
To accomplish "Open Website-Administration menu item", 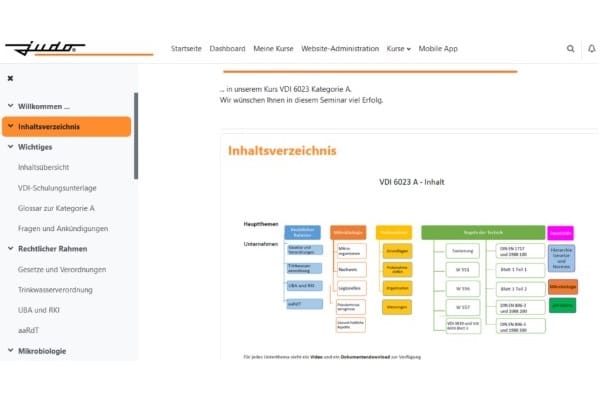I will tap(340, 48).
